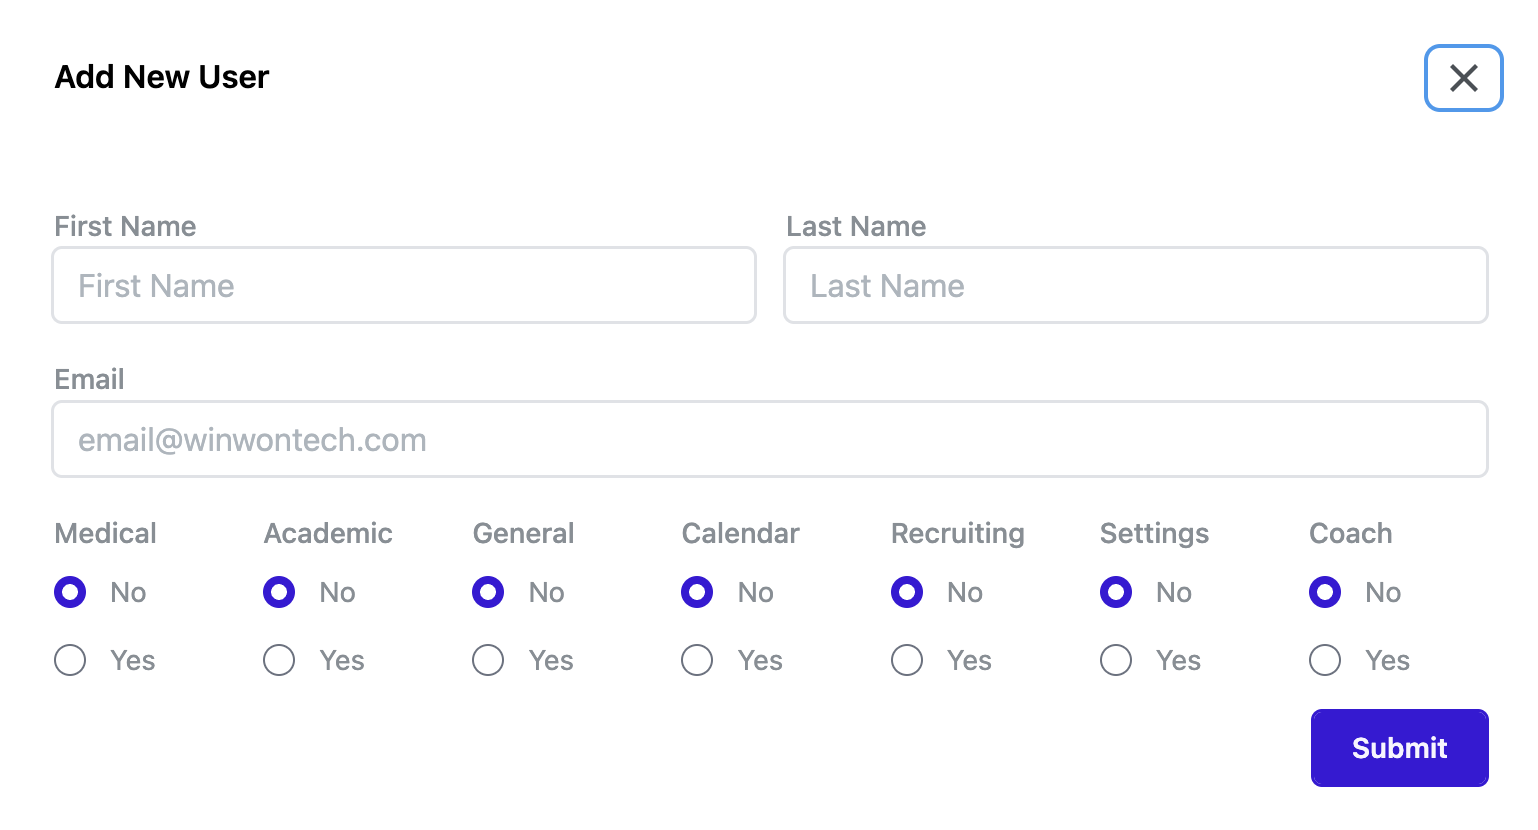Select Yes for Coach role
Screen dimensions: 1538x830
click(x=1325, y=660)
